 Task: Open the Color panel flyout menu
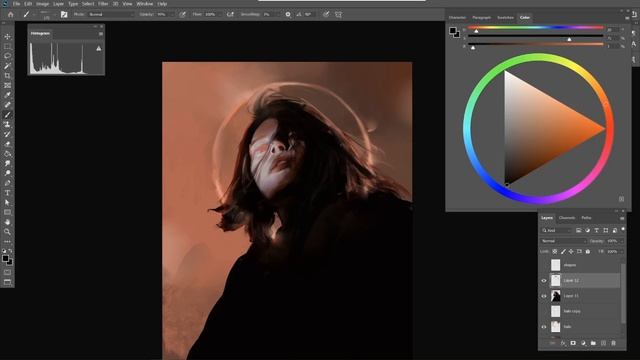[627, 18]
